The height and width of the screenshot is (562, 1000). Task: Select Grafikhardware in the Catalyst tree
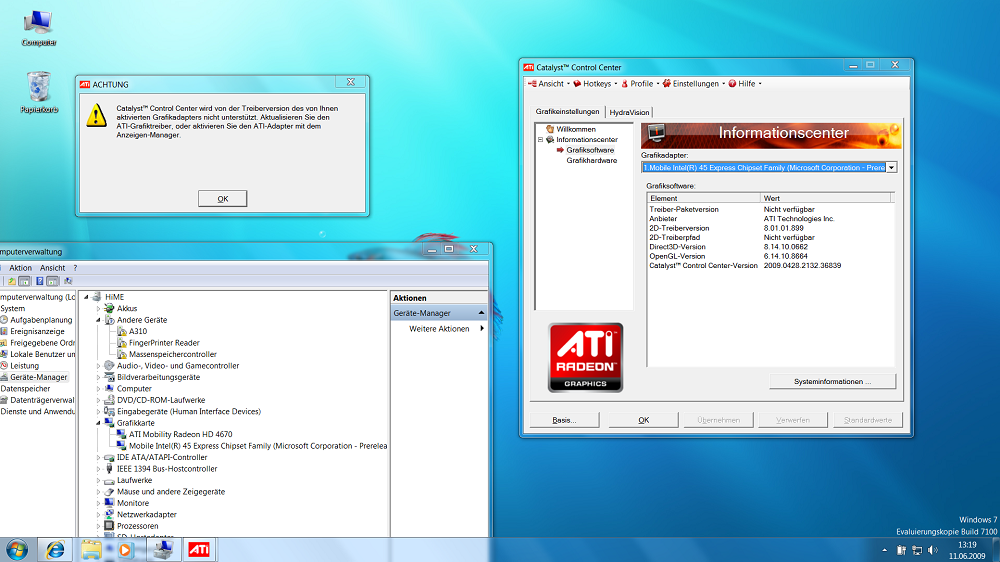pos(592,161)
